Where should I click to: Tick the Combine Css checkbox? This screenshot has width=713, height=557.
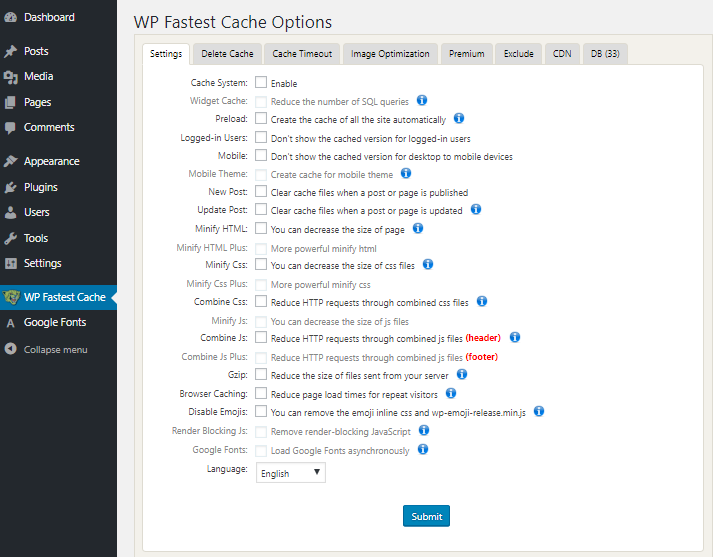tap(261, 301)
